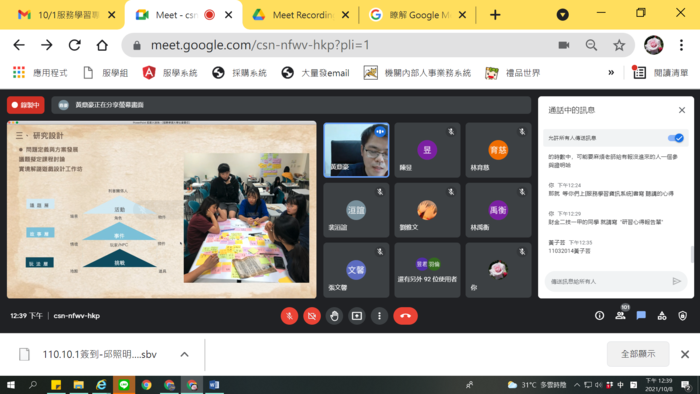Screen dimensions: 700x394
Task: Open the host controls shield icon
Action: pos(683,315)
